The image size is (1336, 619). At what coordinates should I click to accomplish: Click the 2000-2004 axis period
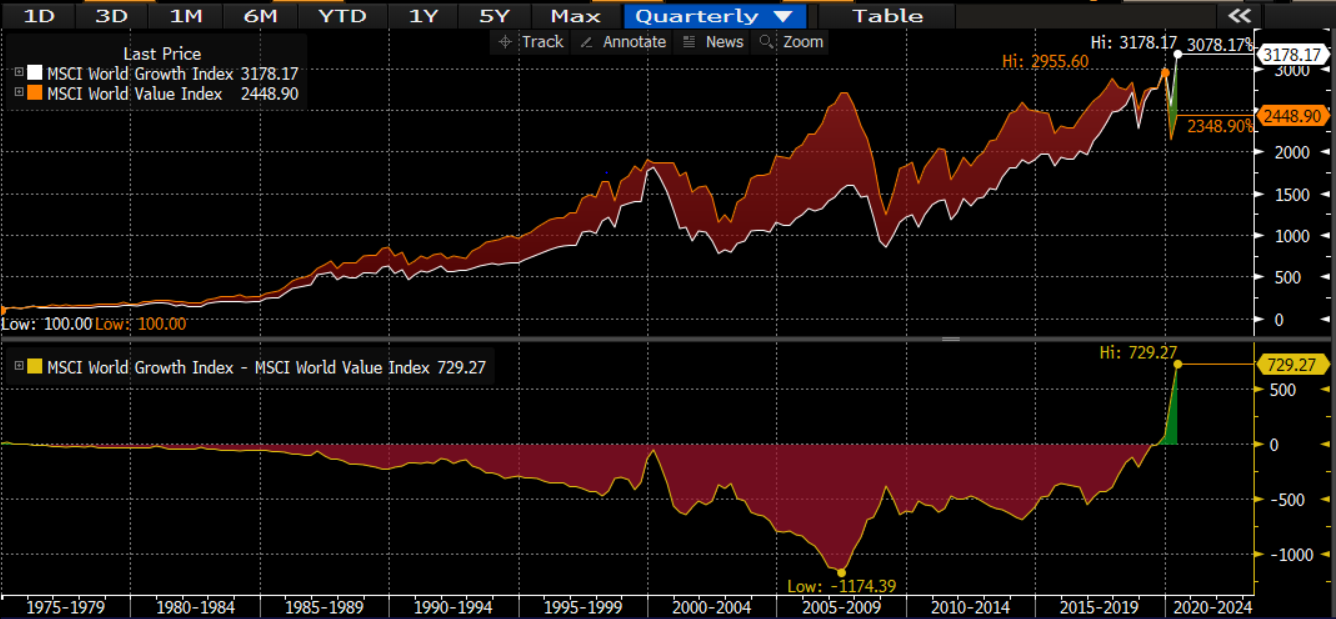[712, 606]
